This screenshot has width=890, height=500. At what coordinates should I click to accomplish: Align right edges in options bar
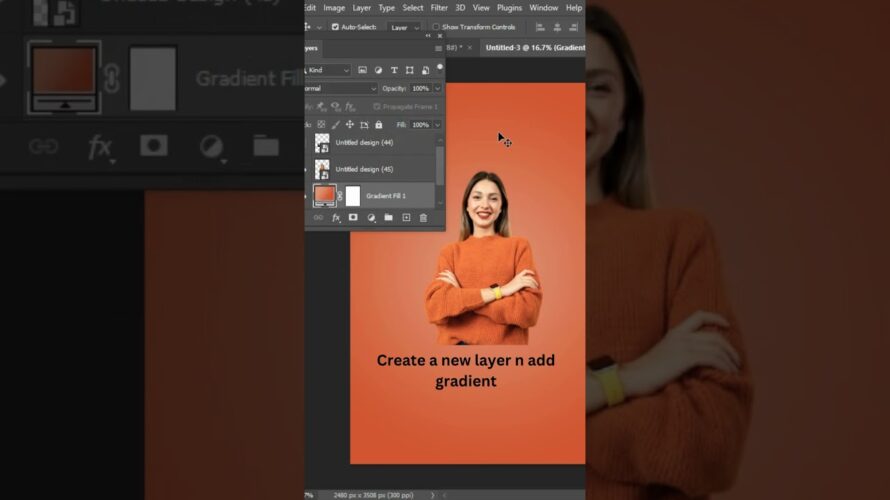tap(574, 27)
